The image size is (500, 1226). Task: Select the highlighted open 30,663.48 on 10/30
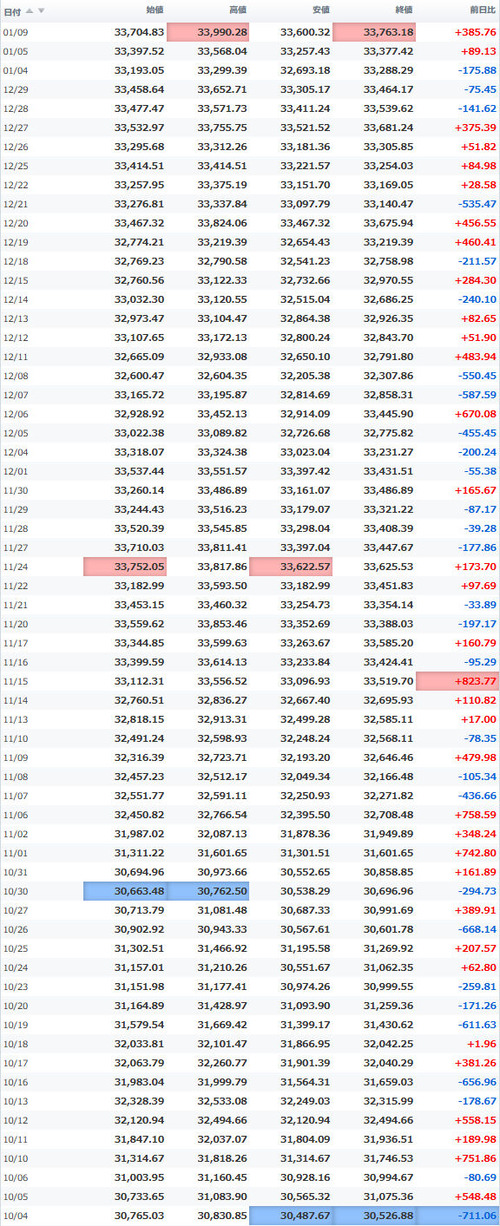pyautogui.click(x=125, y=890)
